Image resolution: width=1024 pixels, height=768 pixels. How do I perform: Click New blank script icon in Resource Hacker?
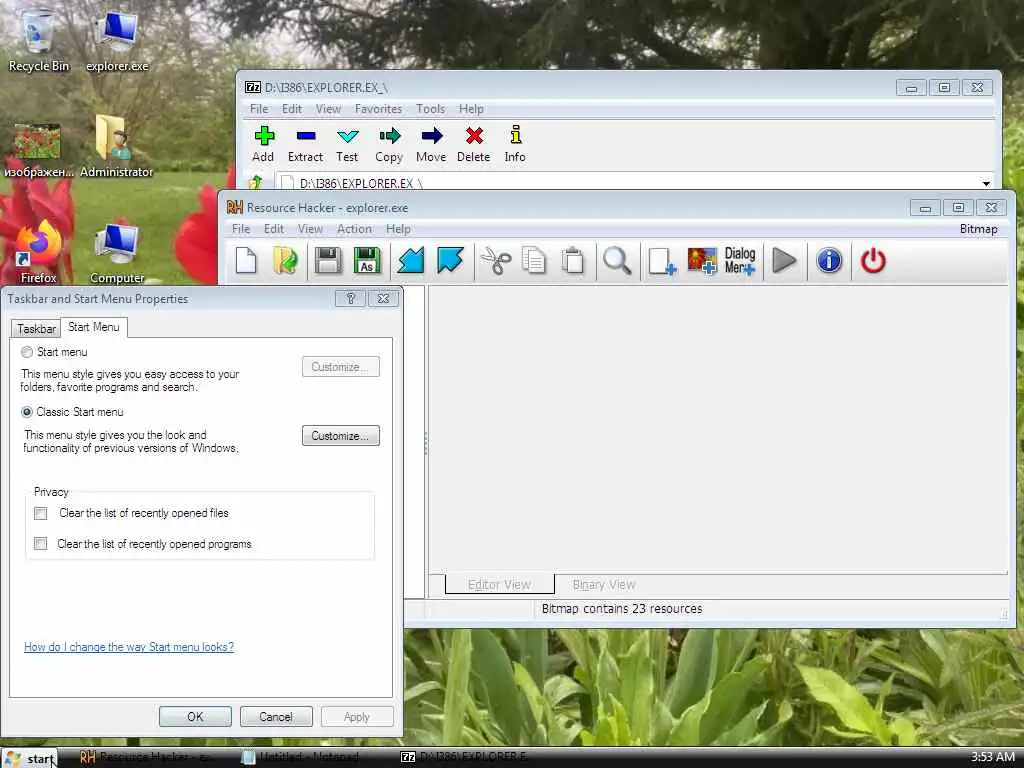pos(246,261)
